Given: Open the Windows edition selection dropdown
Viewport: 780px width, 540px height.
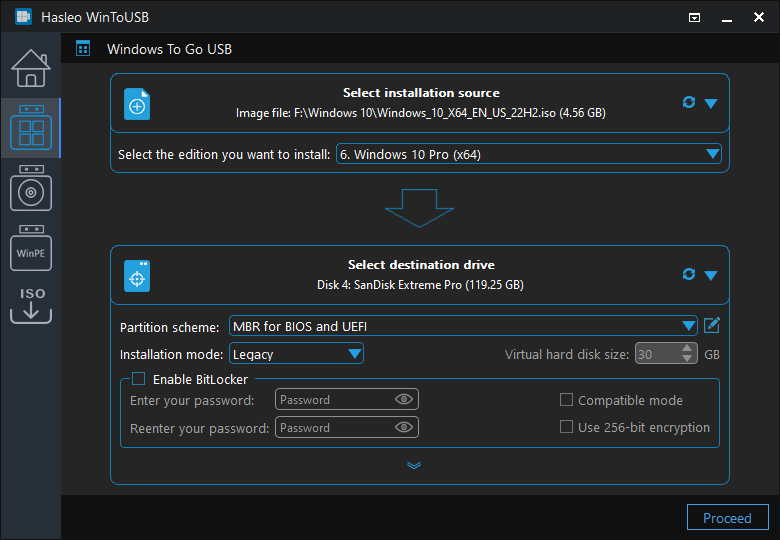Looking at the screenshot, I should pos(529,154).
